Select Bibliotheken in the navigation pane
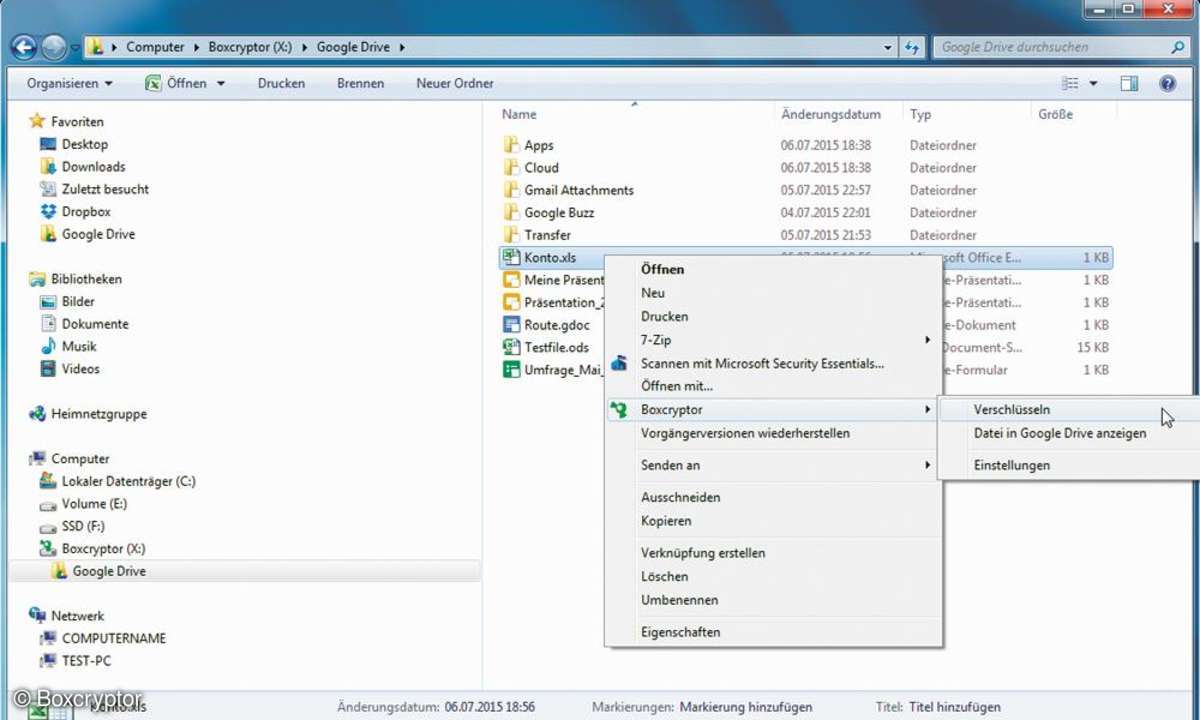This screenshot has width=1200, height=720. click(x=86, y=279)
